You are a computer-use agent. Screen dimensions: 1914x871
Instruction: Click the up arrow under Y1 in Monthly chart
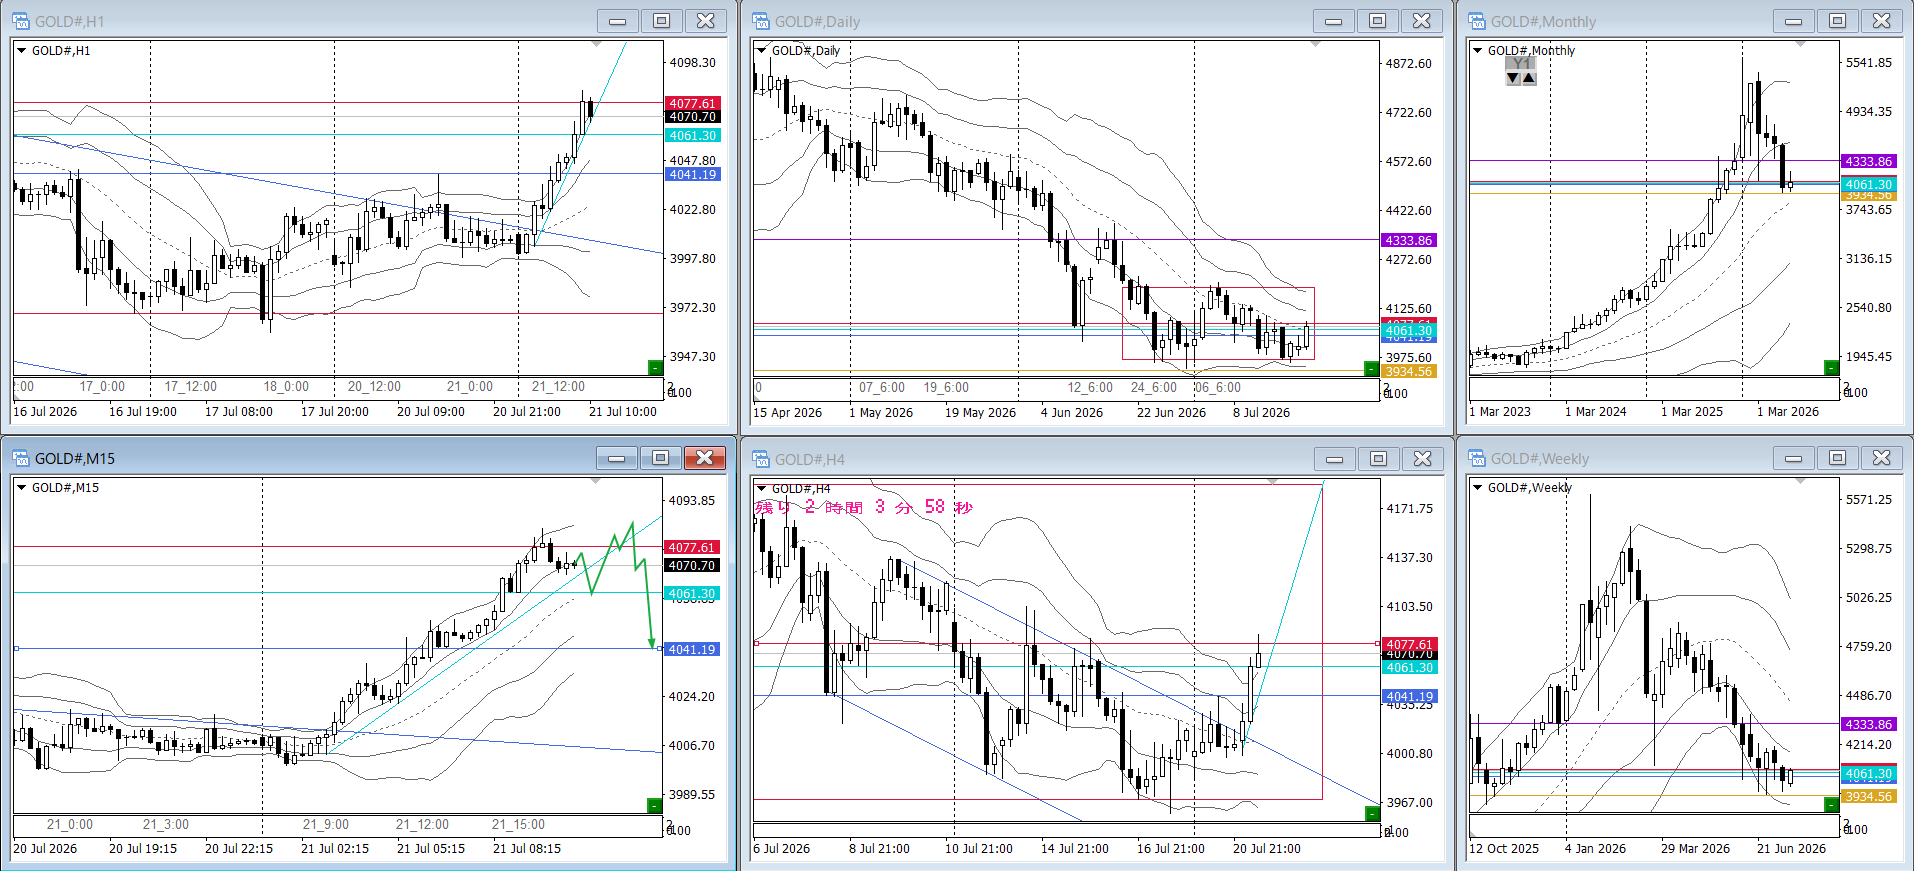pos(1529,78)
